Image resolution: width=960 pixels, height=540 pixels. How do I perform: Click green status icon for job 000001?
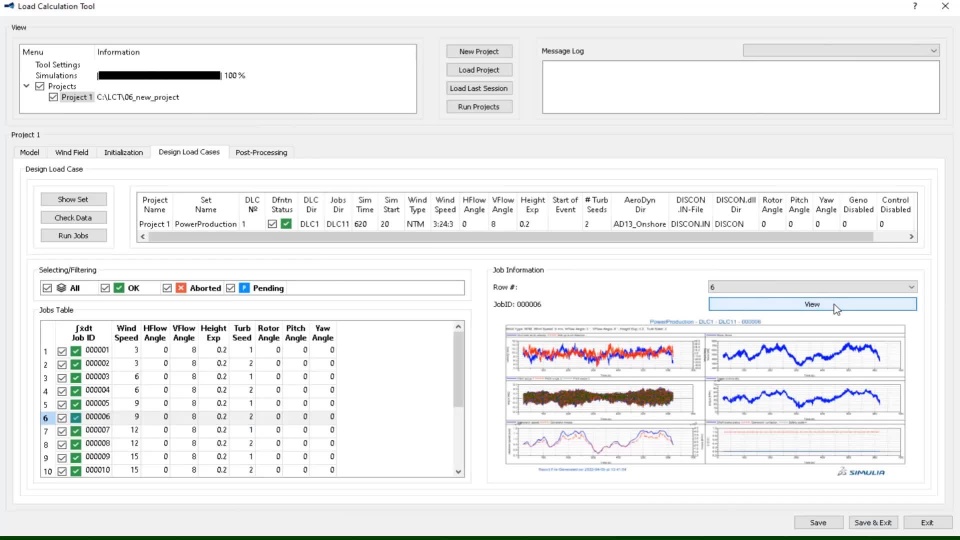tap(76, 351)
